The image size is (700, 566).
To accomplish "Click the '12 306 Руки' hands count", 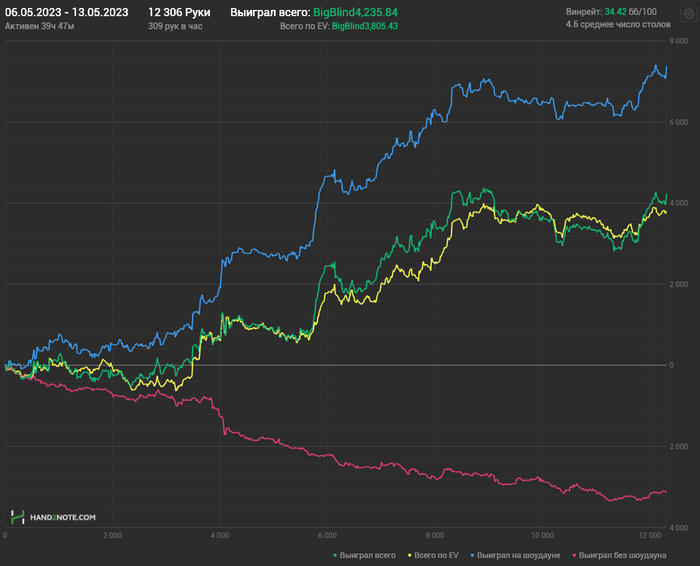I will coord(179,12).
